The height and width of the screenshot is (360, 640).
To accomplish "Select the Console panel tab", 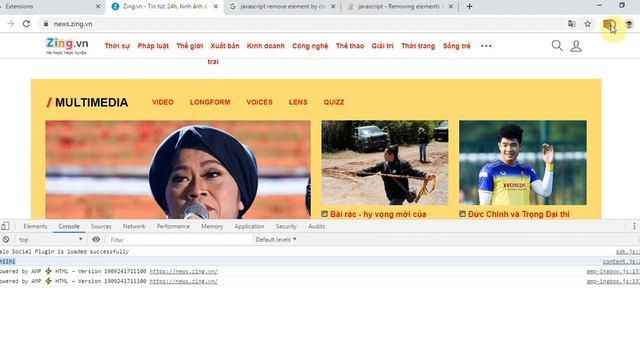I will point(69,226).
